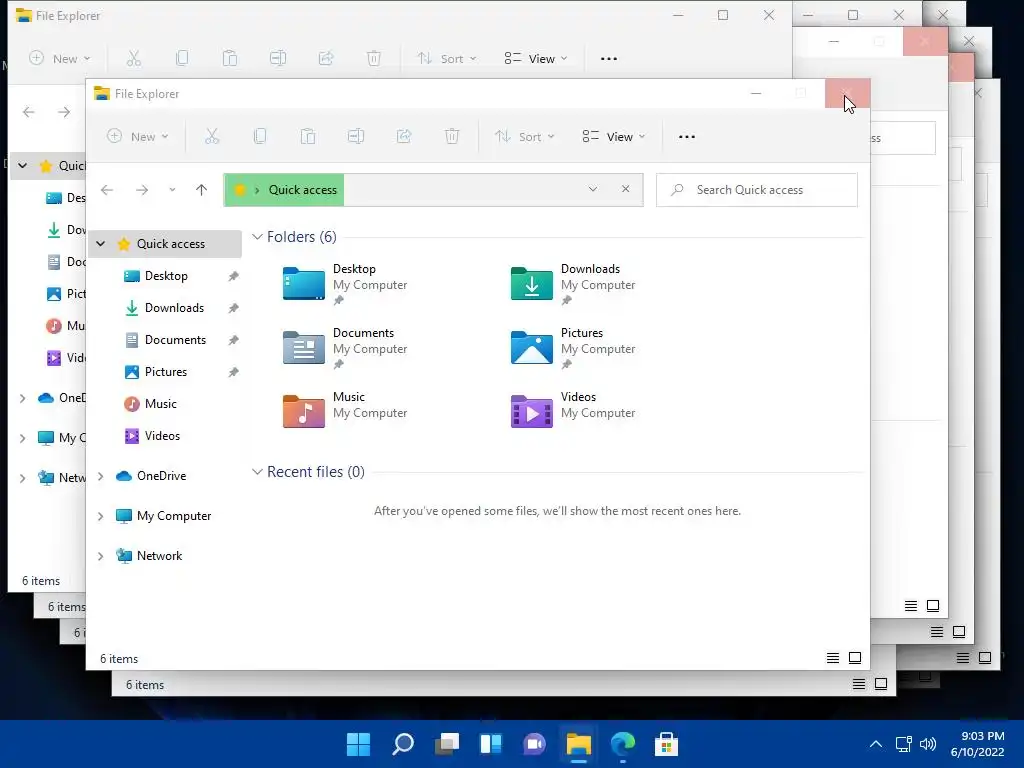This screenshot has height=768, width=1024.
Task: Open the Windows Start menu
Action: (359, 744)
